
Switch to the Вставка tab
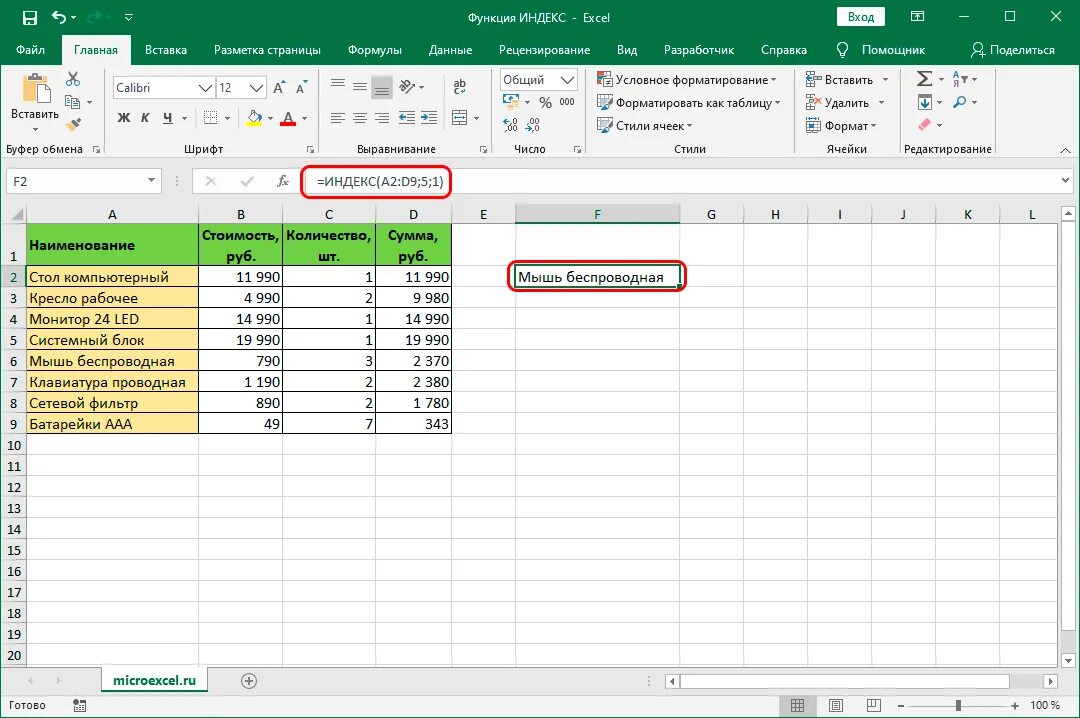click(165, 50)
